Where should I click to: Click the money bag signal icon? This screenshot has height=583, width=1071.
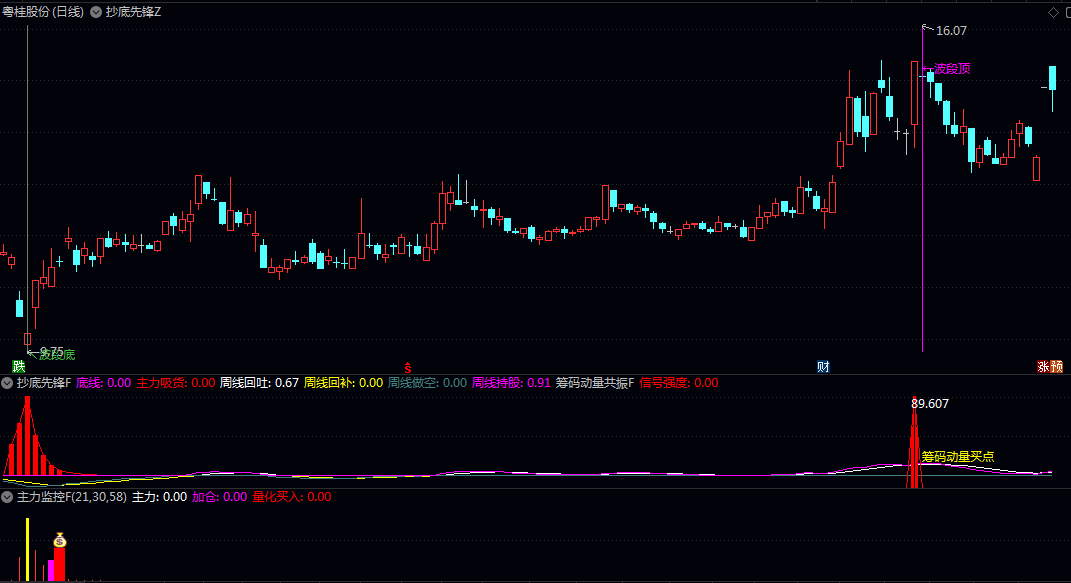click(x=60, y=540)
